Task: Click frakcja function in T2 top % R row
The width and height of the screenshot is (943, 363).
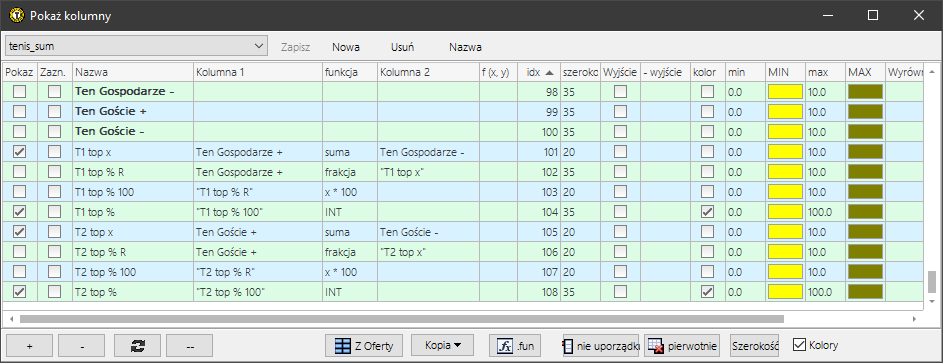Action: pos(349,252)
